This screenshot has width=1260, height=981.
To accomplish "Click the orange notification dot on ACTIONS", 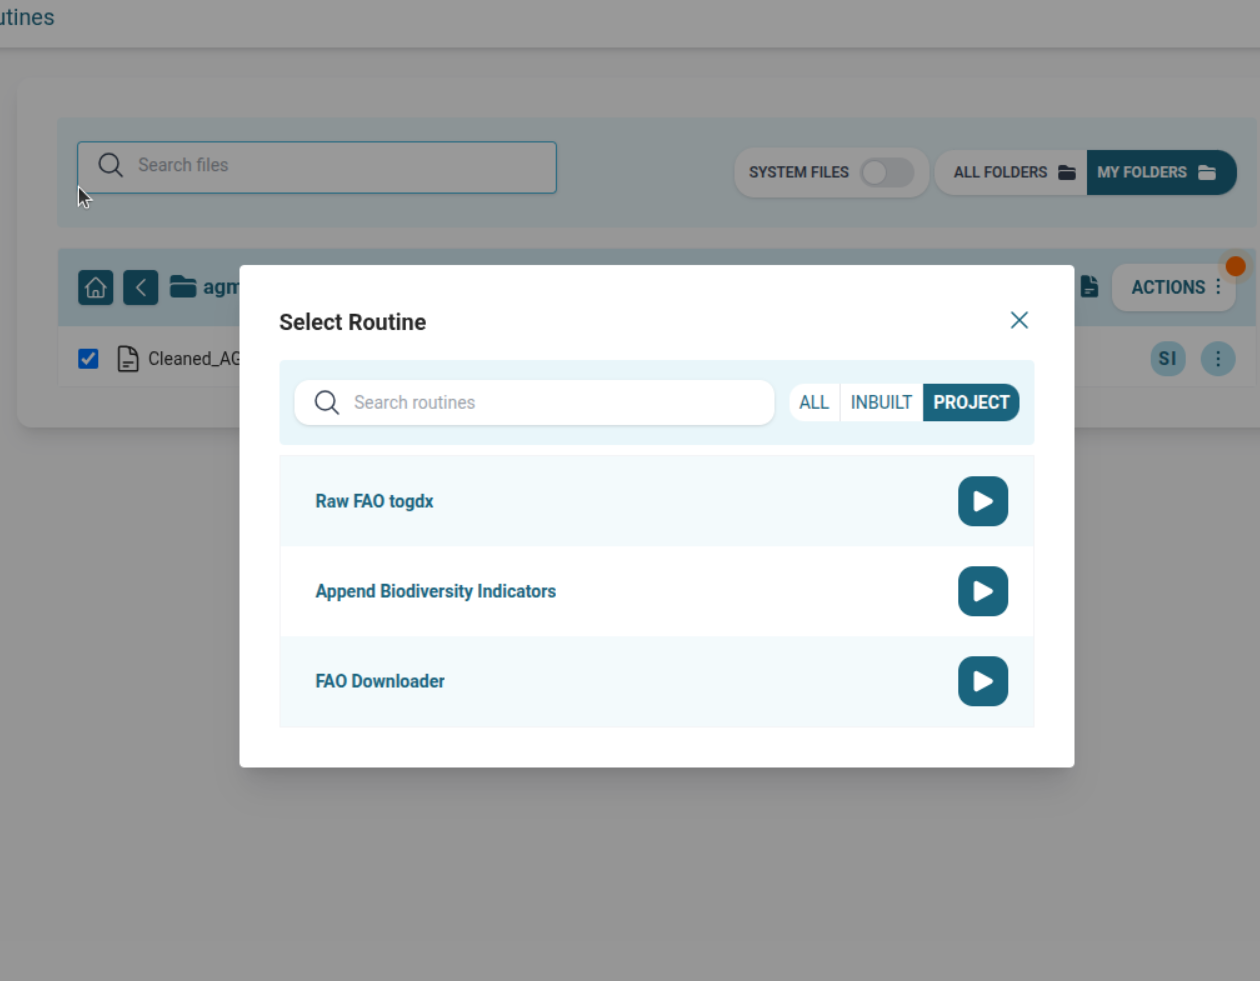I will click(1235, 266).
